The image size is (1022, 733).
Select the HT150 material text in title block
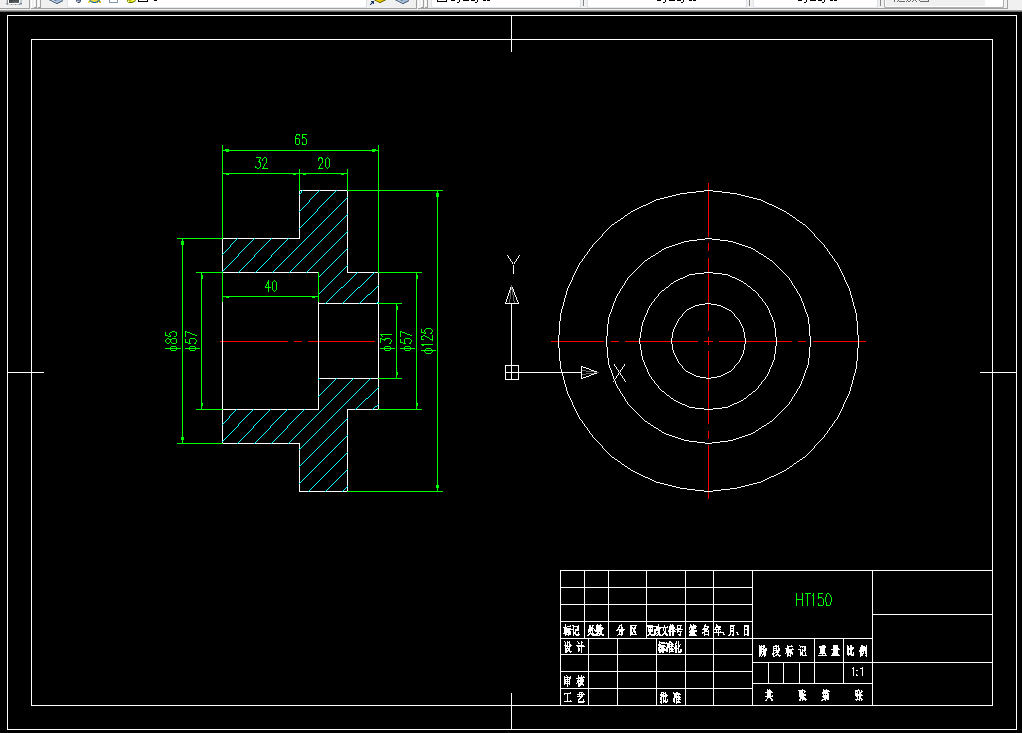tap(813, 600)
